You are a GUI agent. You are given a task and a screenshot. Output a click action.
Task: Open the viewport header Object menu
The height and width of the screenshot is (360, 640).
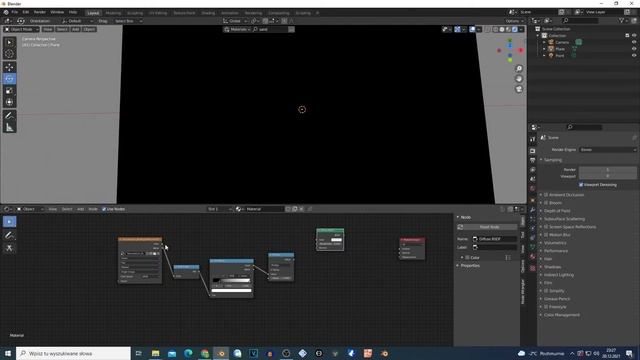(x=89, y=29)
